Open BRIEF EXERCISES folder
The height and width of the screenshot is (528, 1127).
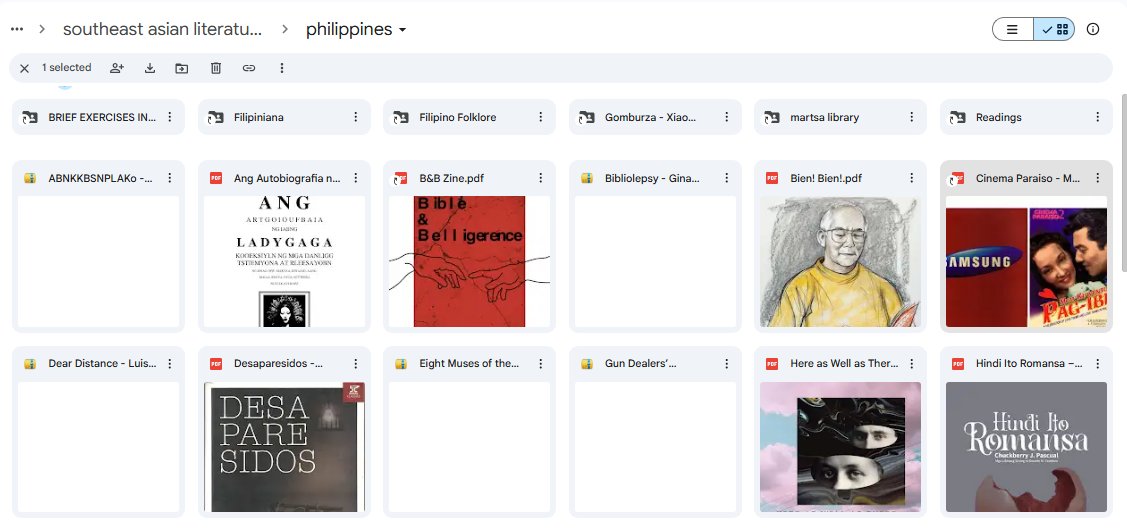[x=98, y=117]
